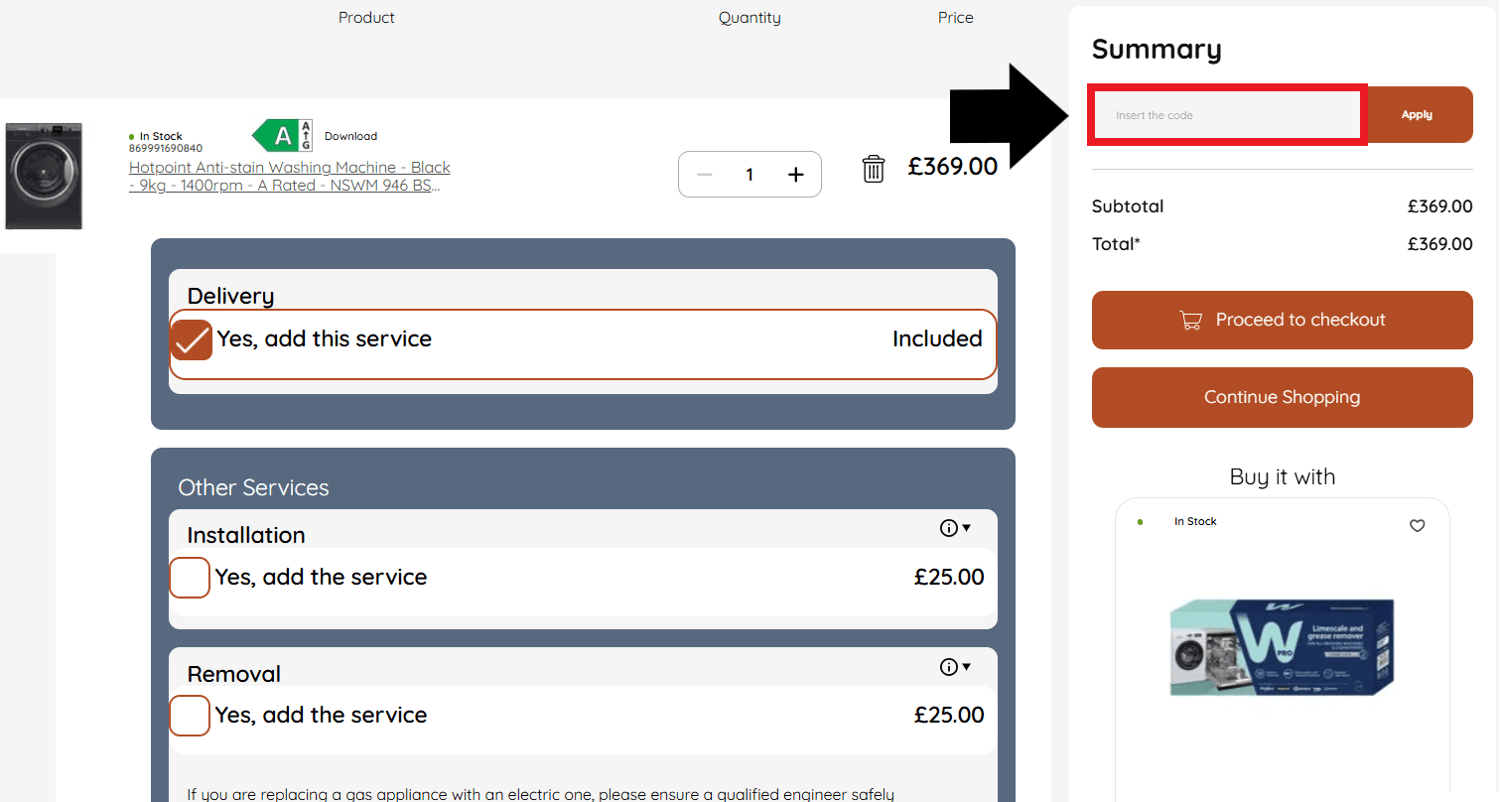This screenshot has width=1500, height=802.
Task: Expand Installation info dropdown
Action: [x=956, y=528]
